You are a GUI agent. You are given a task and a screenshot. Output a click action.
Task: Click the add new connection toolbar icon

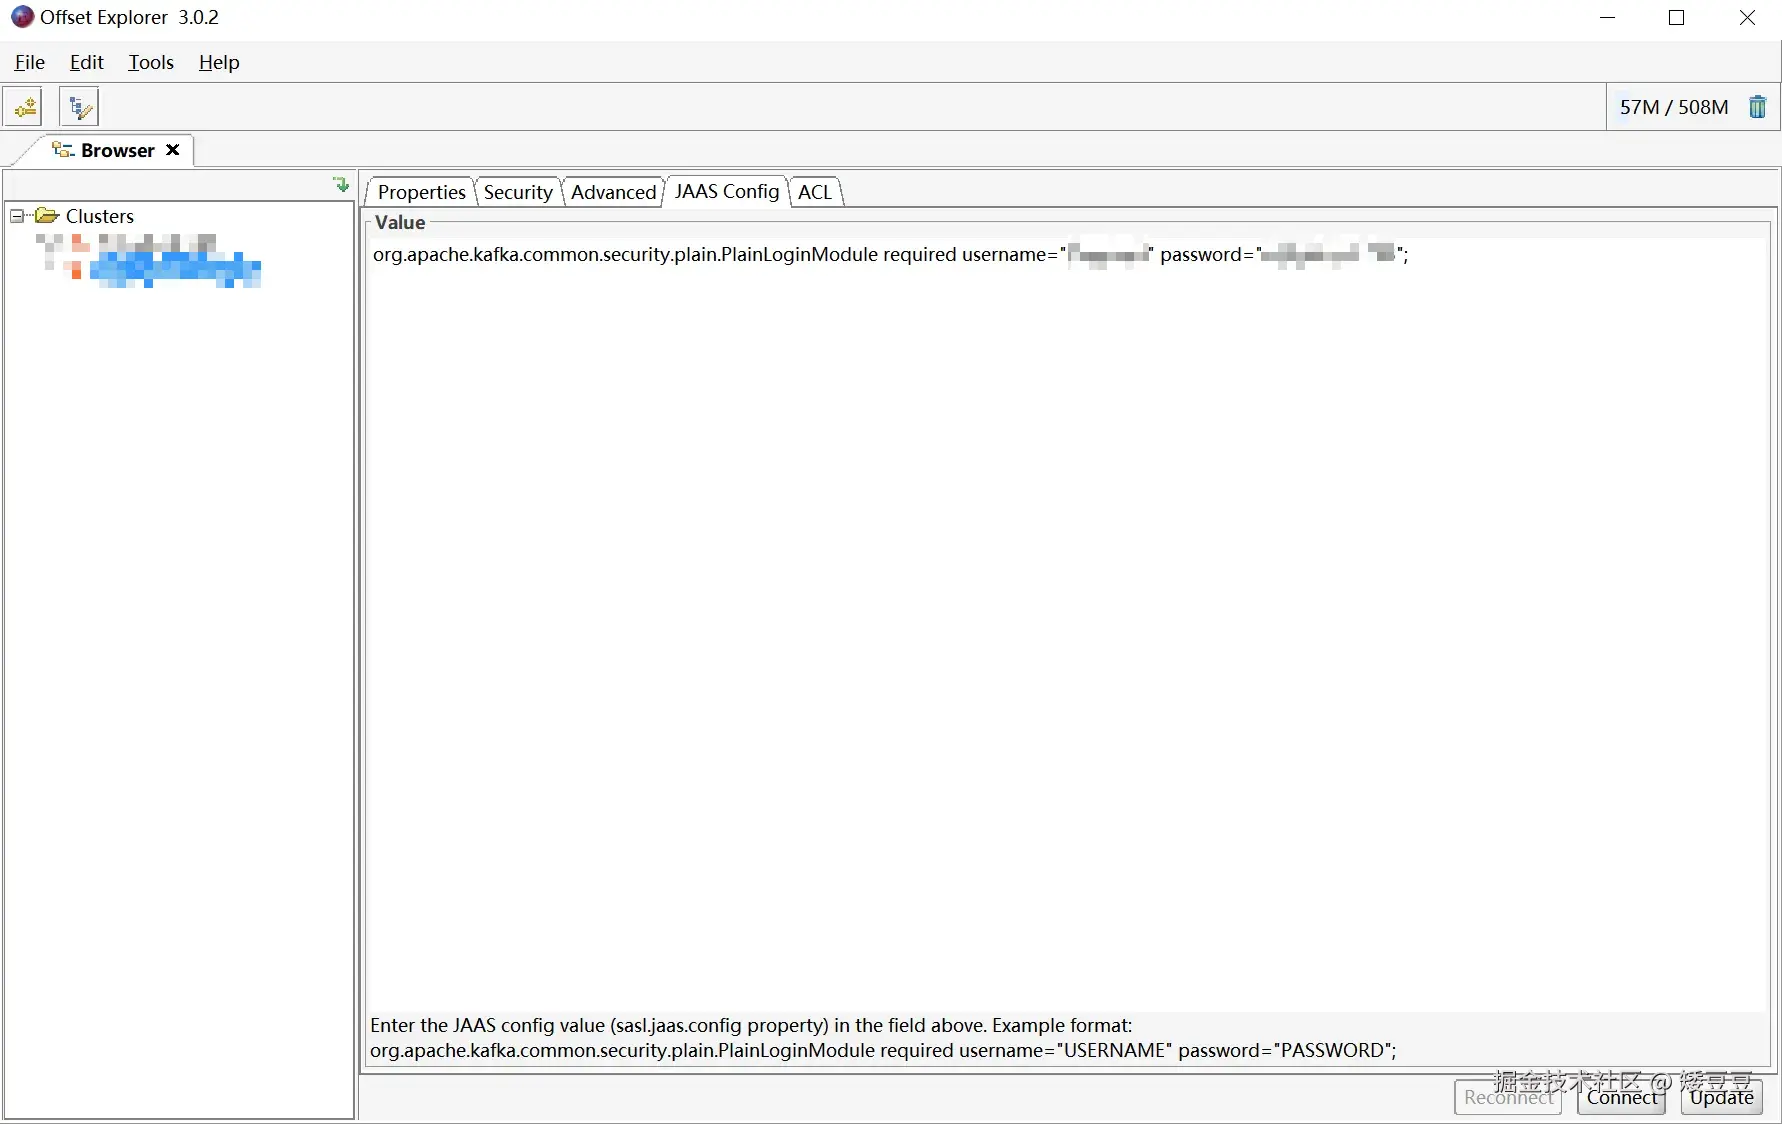25,107
